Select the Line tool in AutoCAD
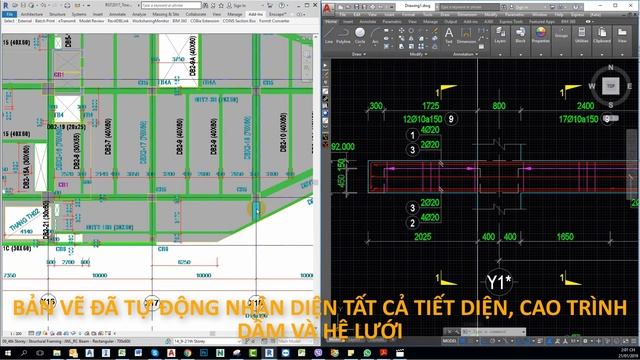Image resolution: width=640 pixels, height=360 pixels. (329, 35)
